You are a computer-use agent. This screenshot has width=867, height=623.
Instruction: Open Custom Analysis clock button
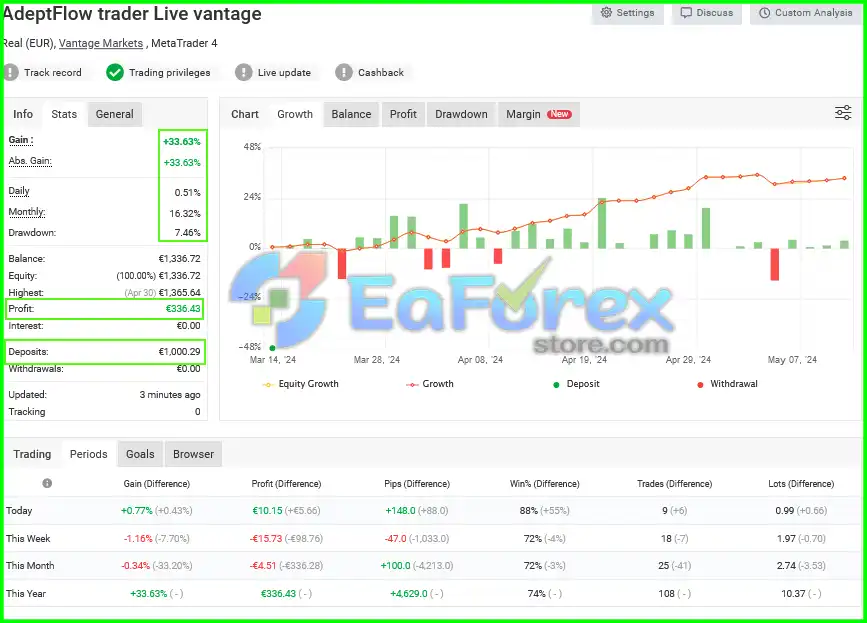pyautogui.click(x=806, y=13)
